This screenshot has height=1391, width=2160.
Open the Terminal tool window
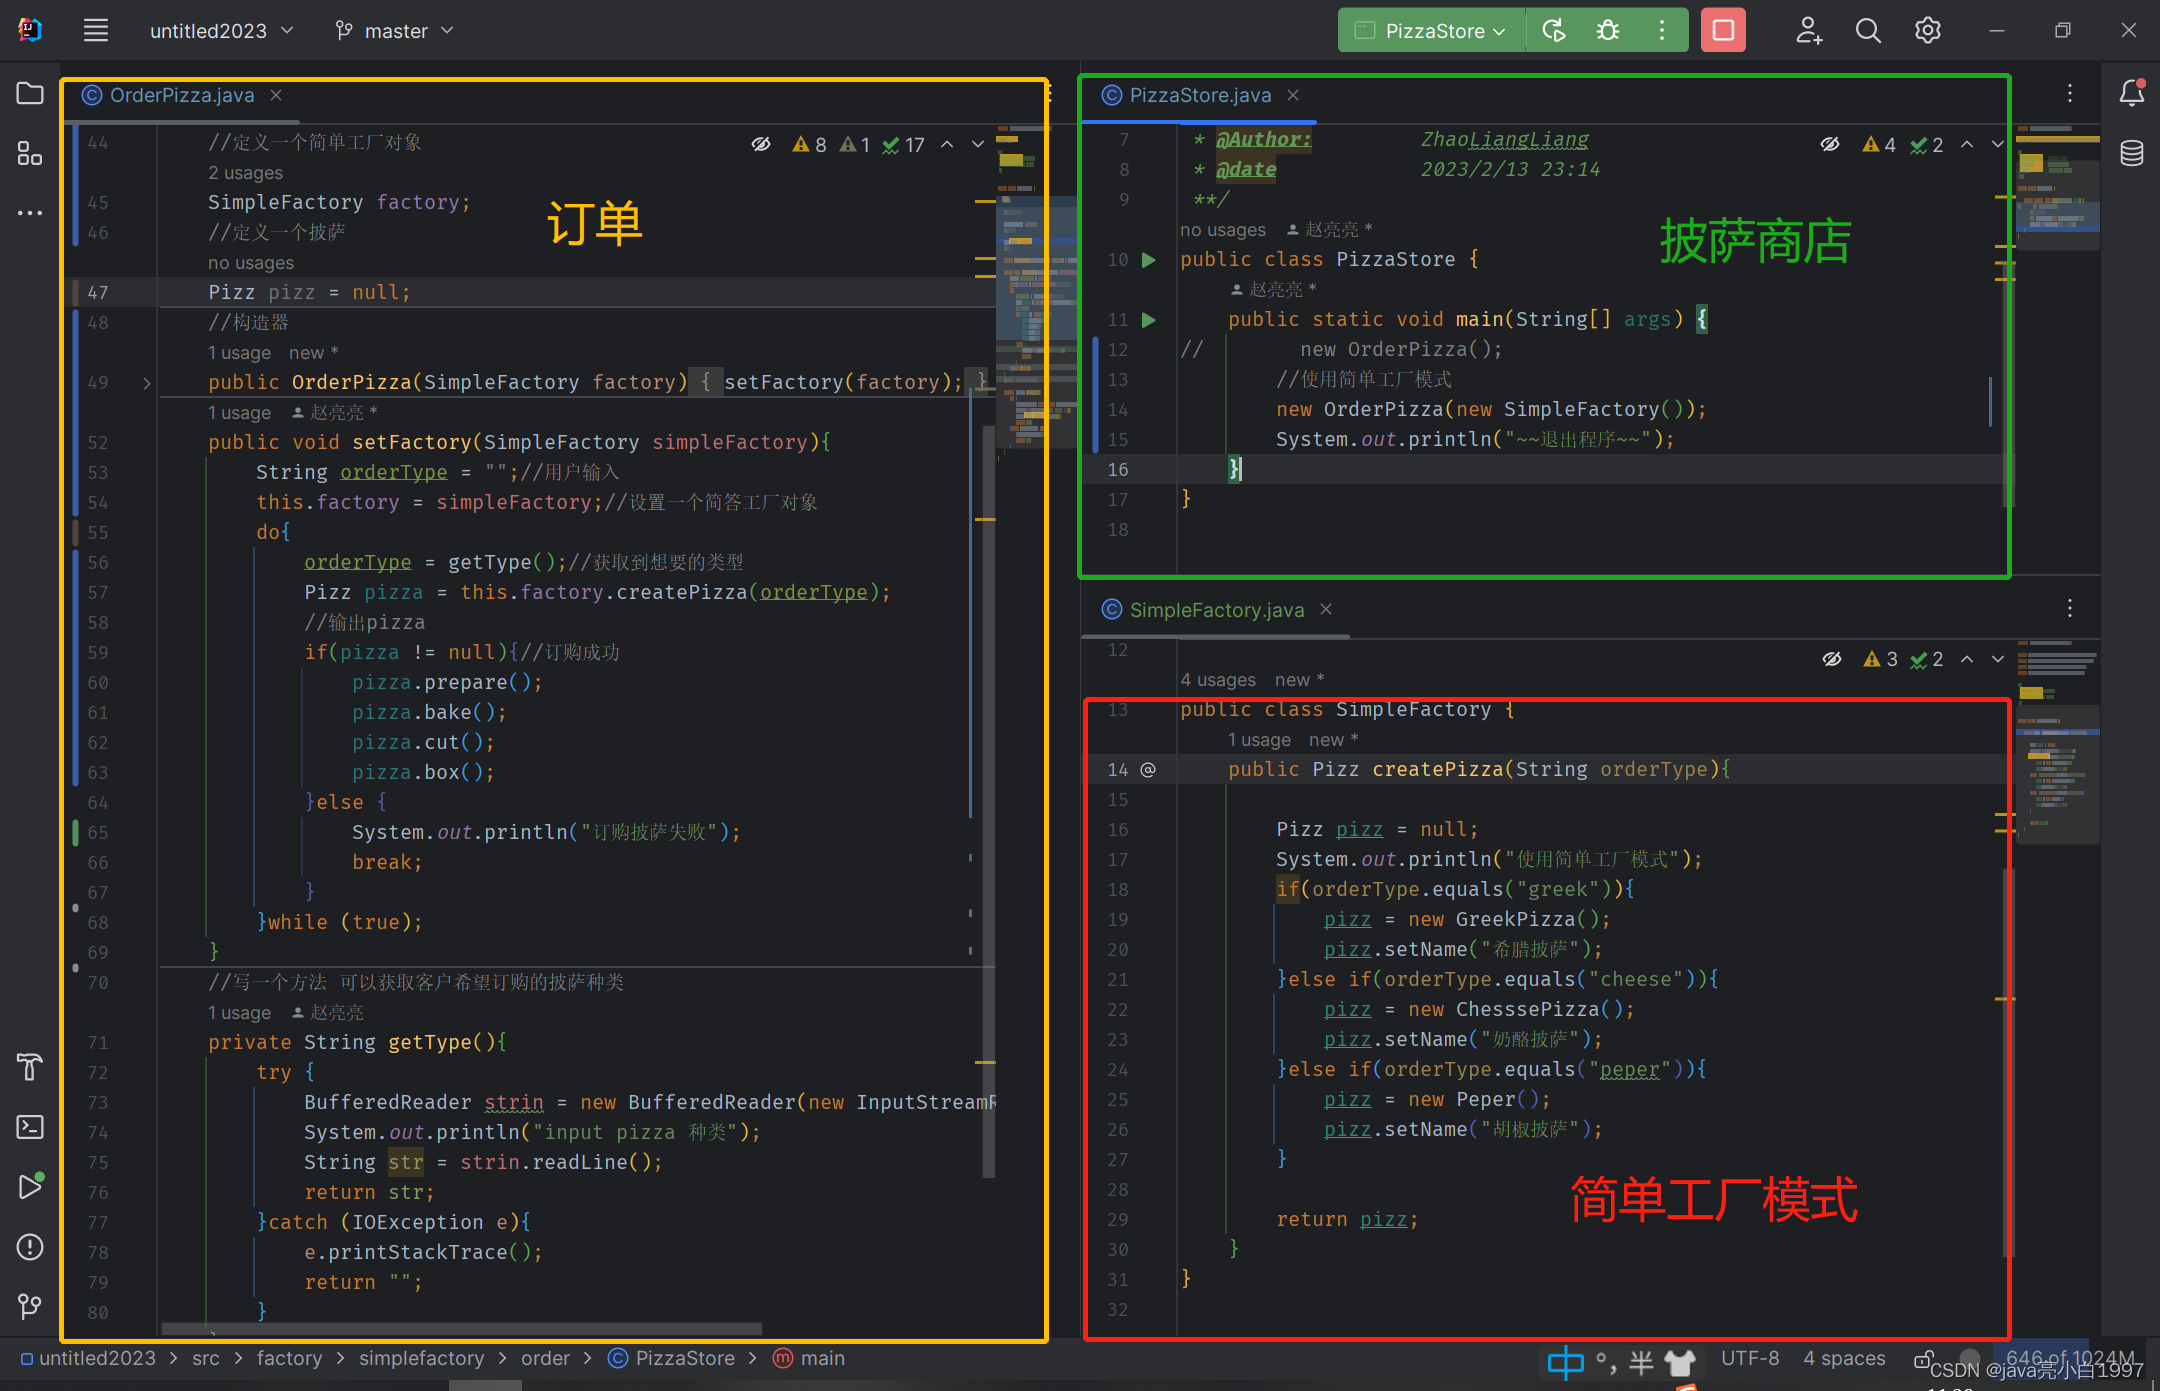(30, 1127)
